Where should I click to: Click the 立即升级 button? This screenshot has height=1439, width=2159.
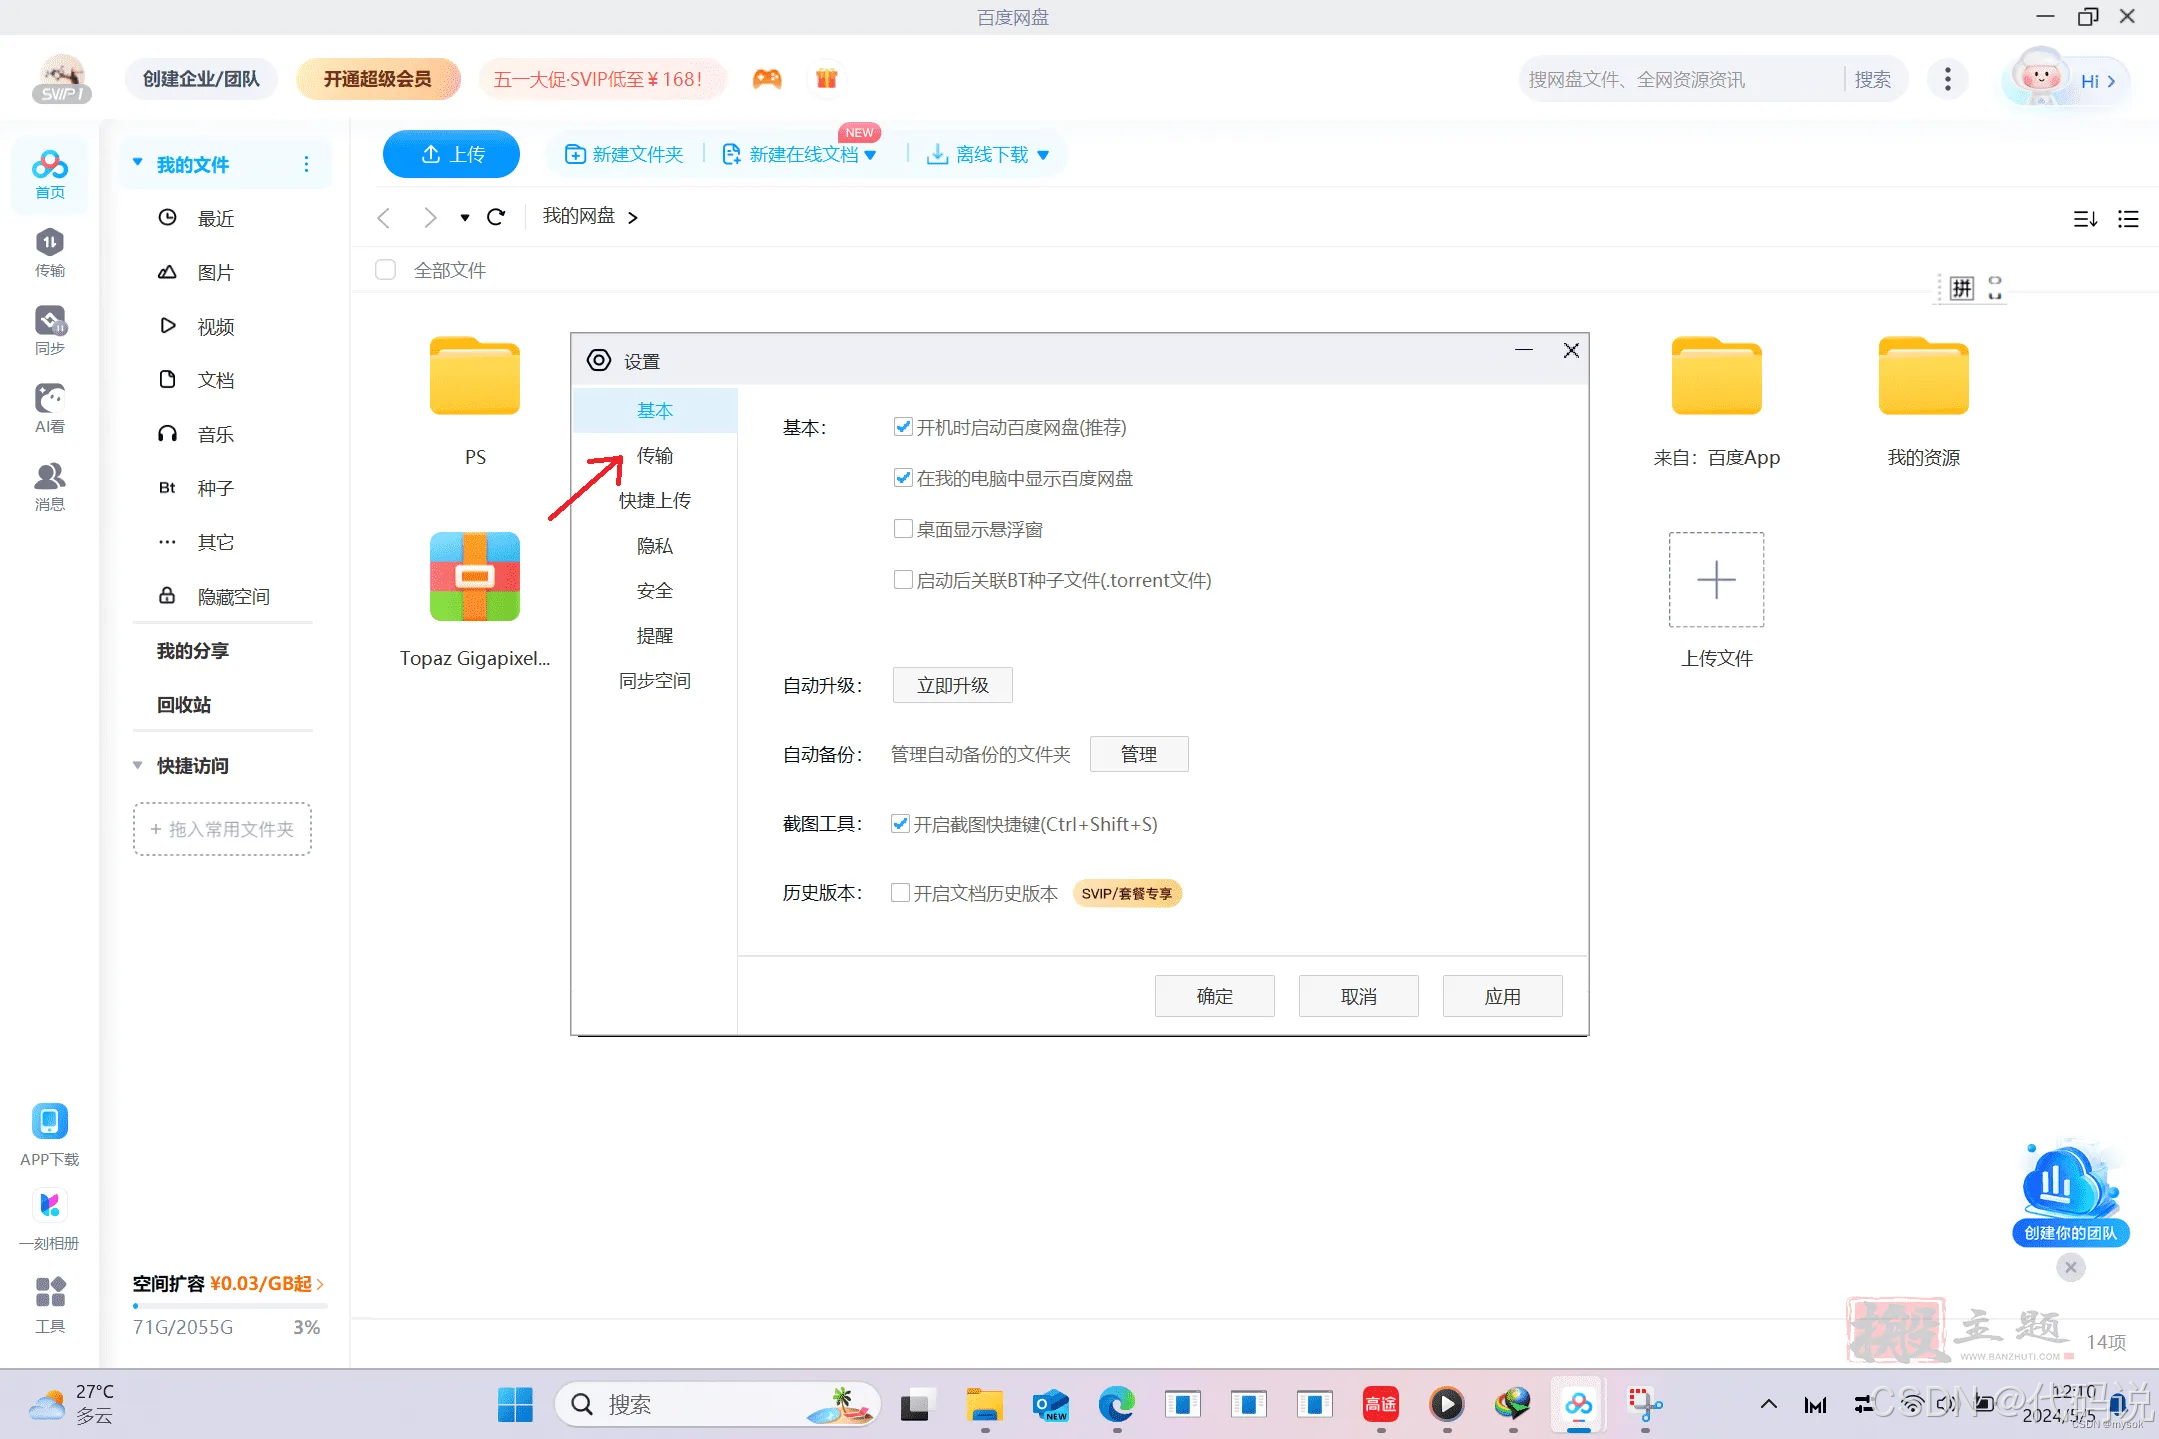(x=952, y=685)
